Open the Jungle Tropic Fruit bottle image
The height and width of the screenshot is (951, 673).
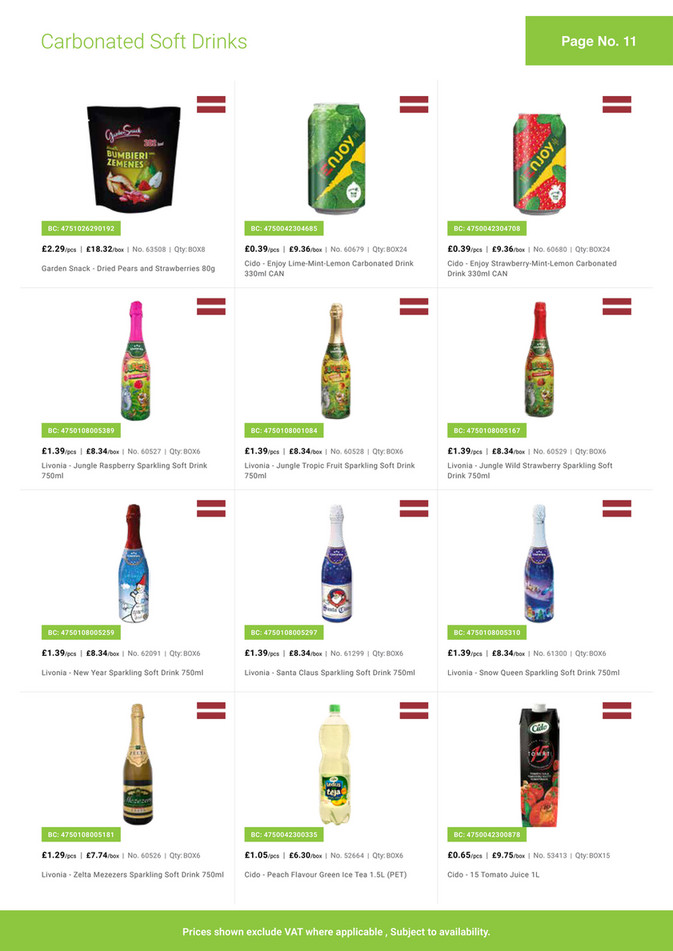336,361
